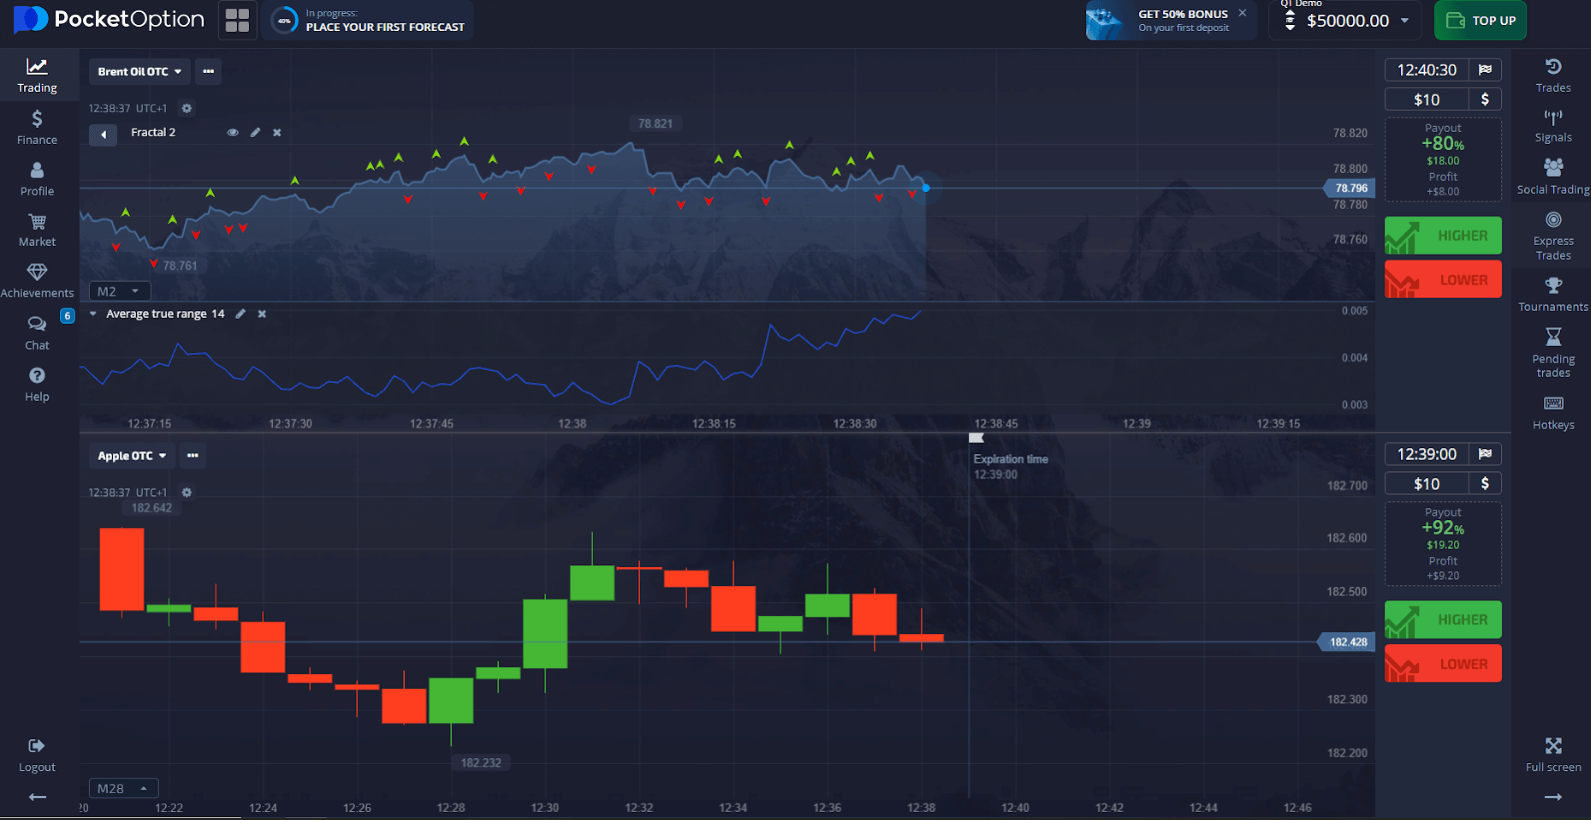Toggle currency mode on Apple trade amount

tap(1485, 484)
